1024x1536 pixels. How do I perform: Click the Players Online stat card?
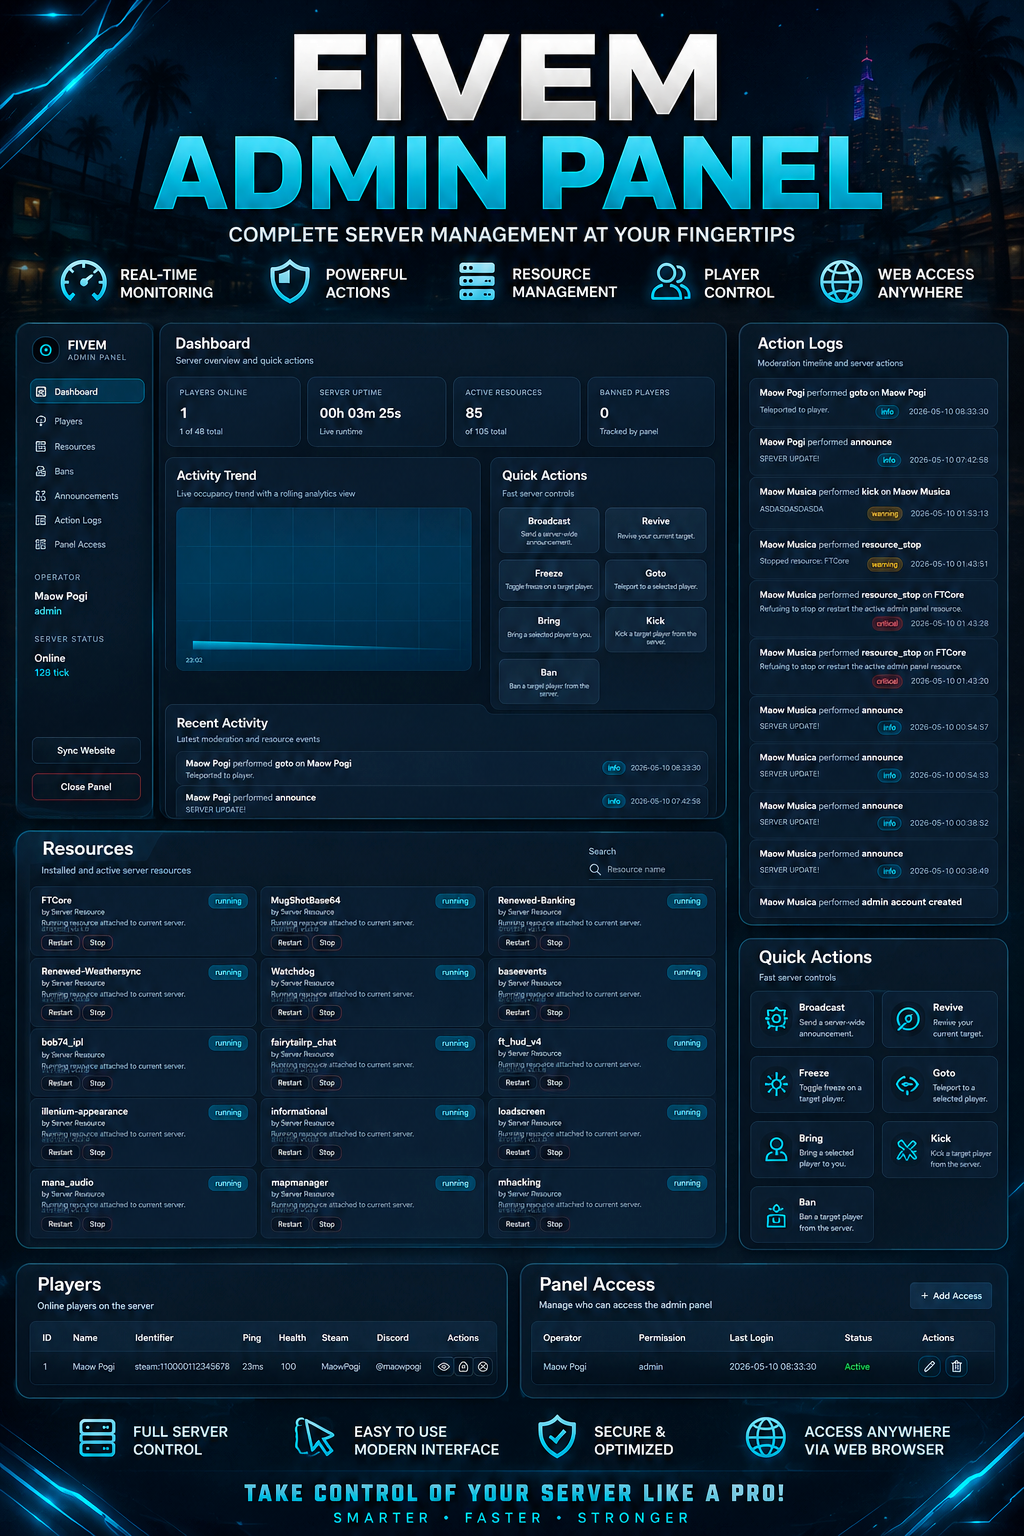click(233, 411)
